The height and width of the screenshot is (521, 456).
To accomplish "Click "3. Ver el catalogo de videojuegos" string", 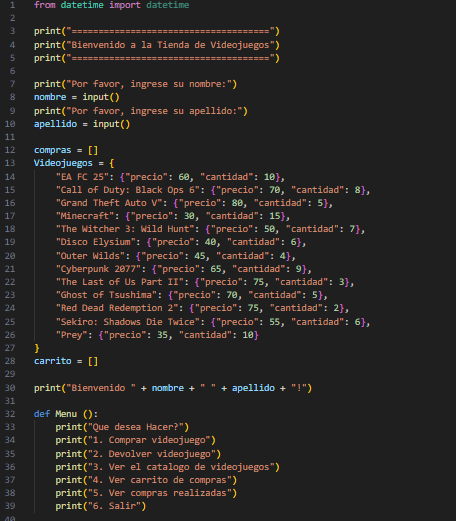I will click(181, 467).
